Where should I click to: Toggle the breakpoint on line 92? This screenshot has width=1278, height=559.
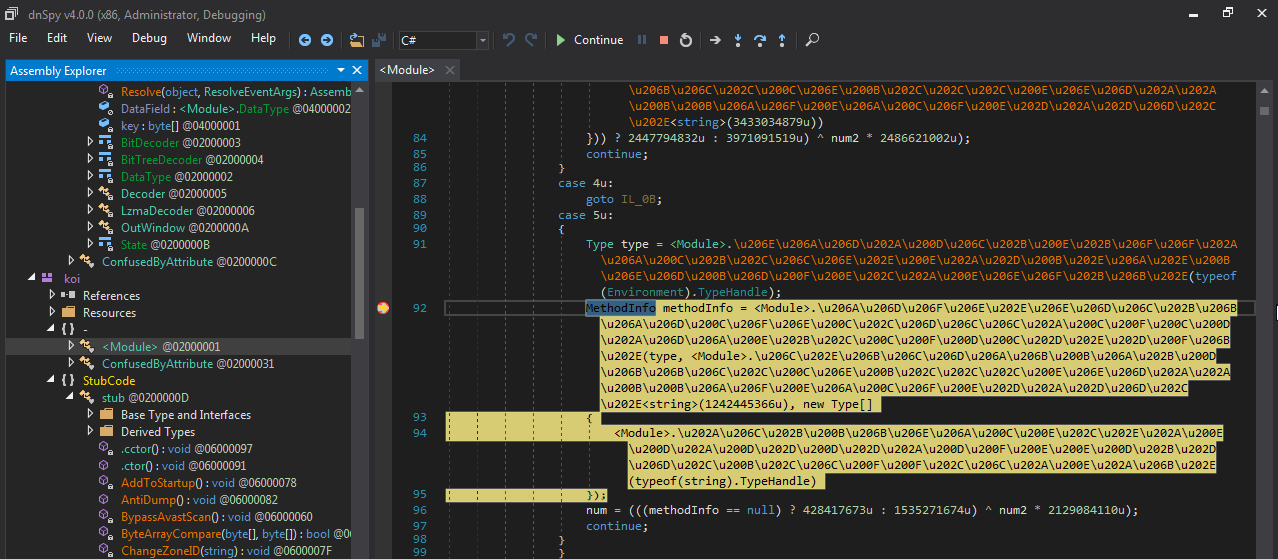(x=382, y=308)
